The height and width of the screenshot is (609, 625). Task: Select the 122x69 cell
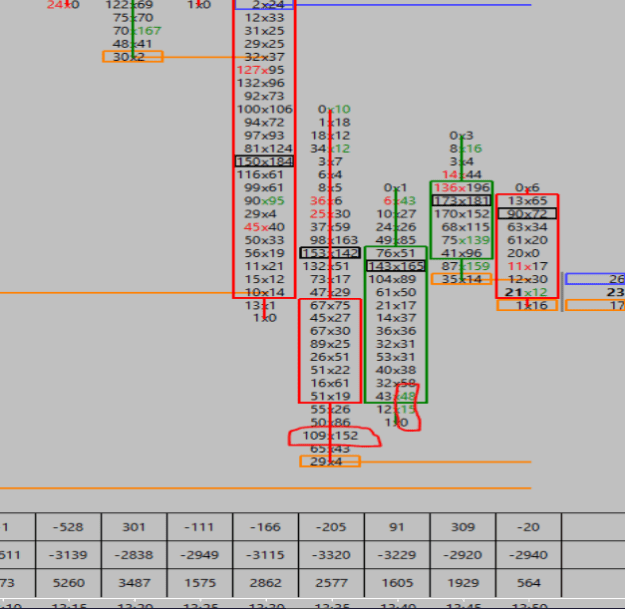(x=129, y=5)
